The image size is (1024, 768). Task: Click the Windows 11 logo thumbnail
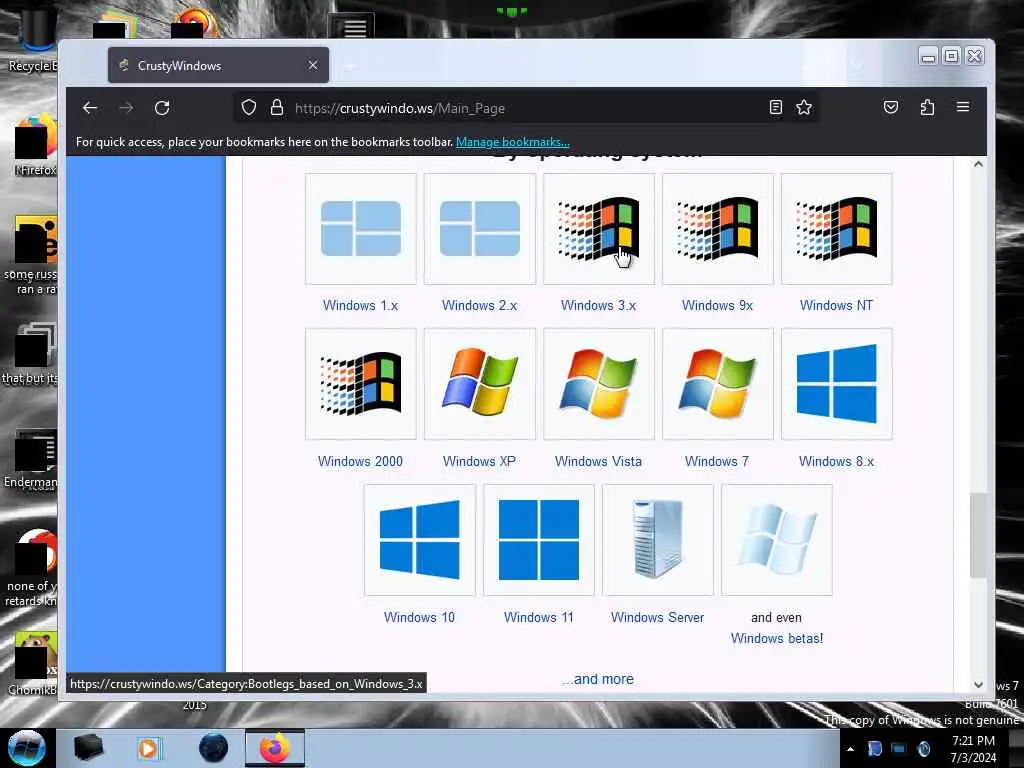click(539, 540)
